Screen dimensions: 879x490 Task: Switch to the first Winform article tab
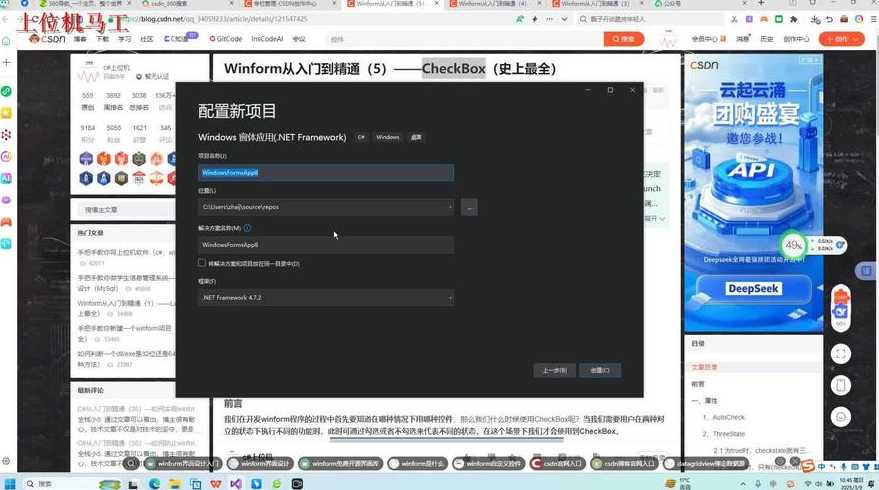tap(389, 4)
